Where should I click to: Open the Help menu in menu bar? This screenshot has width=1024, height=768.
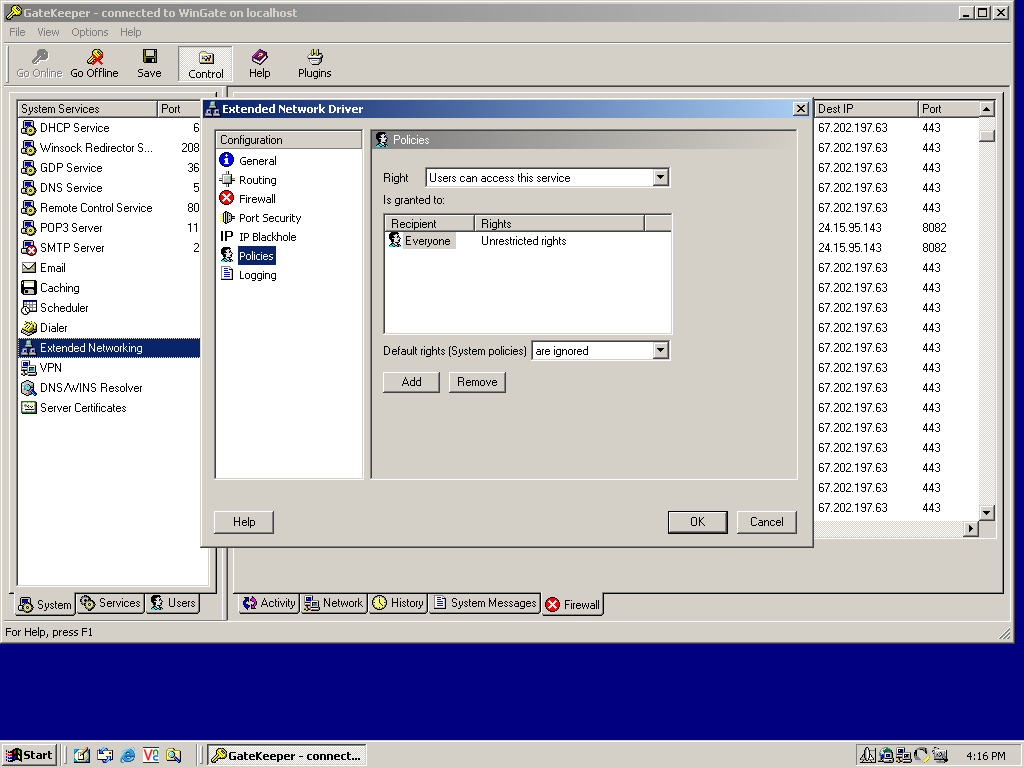[x=130, y=32]
